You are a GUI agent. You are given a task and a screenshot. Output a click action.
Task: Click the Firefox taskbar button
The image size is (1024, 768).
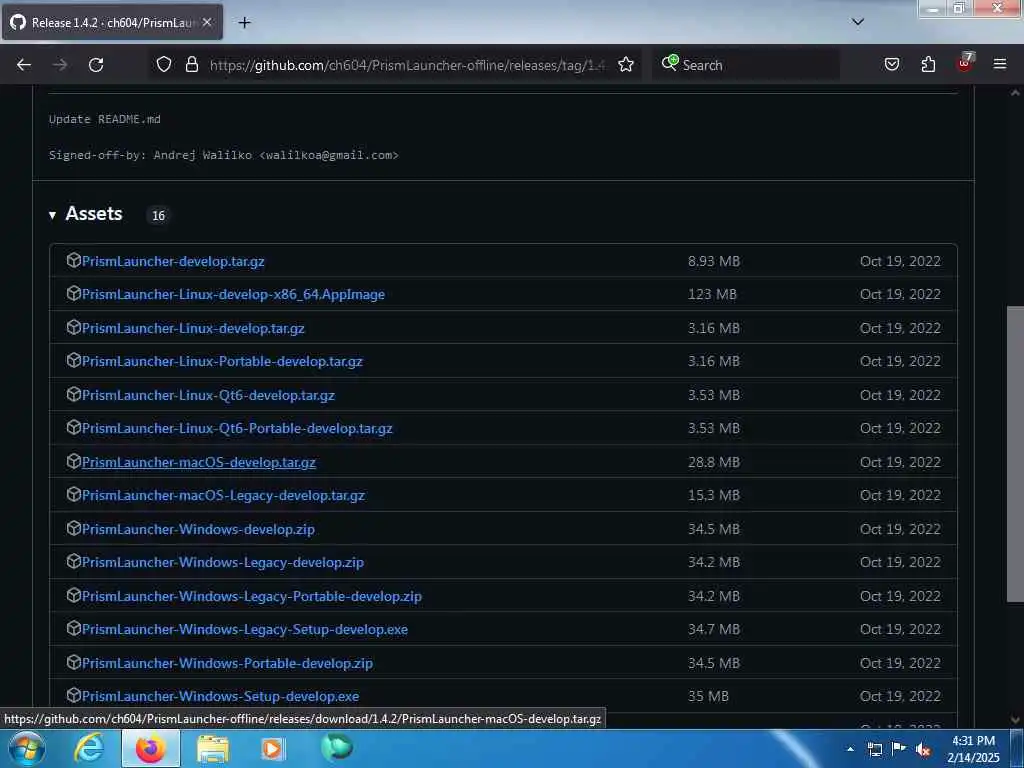click(x=151, y=748)
